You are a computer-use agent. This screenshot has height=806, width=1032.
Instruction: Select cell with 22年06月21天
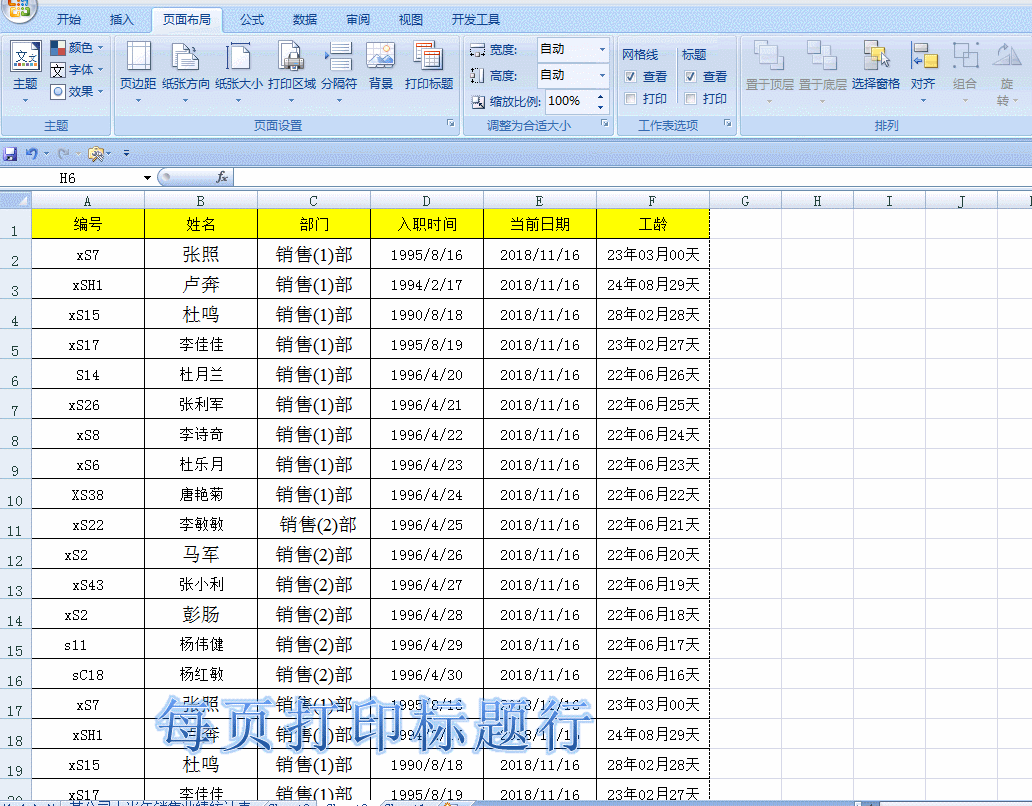tap(653, 525)
